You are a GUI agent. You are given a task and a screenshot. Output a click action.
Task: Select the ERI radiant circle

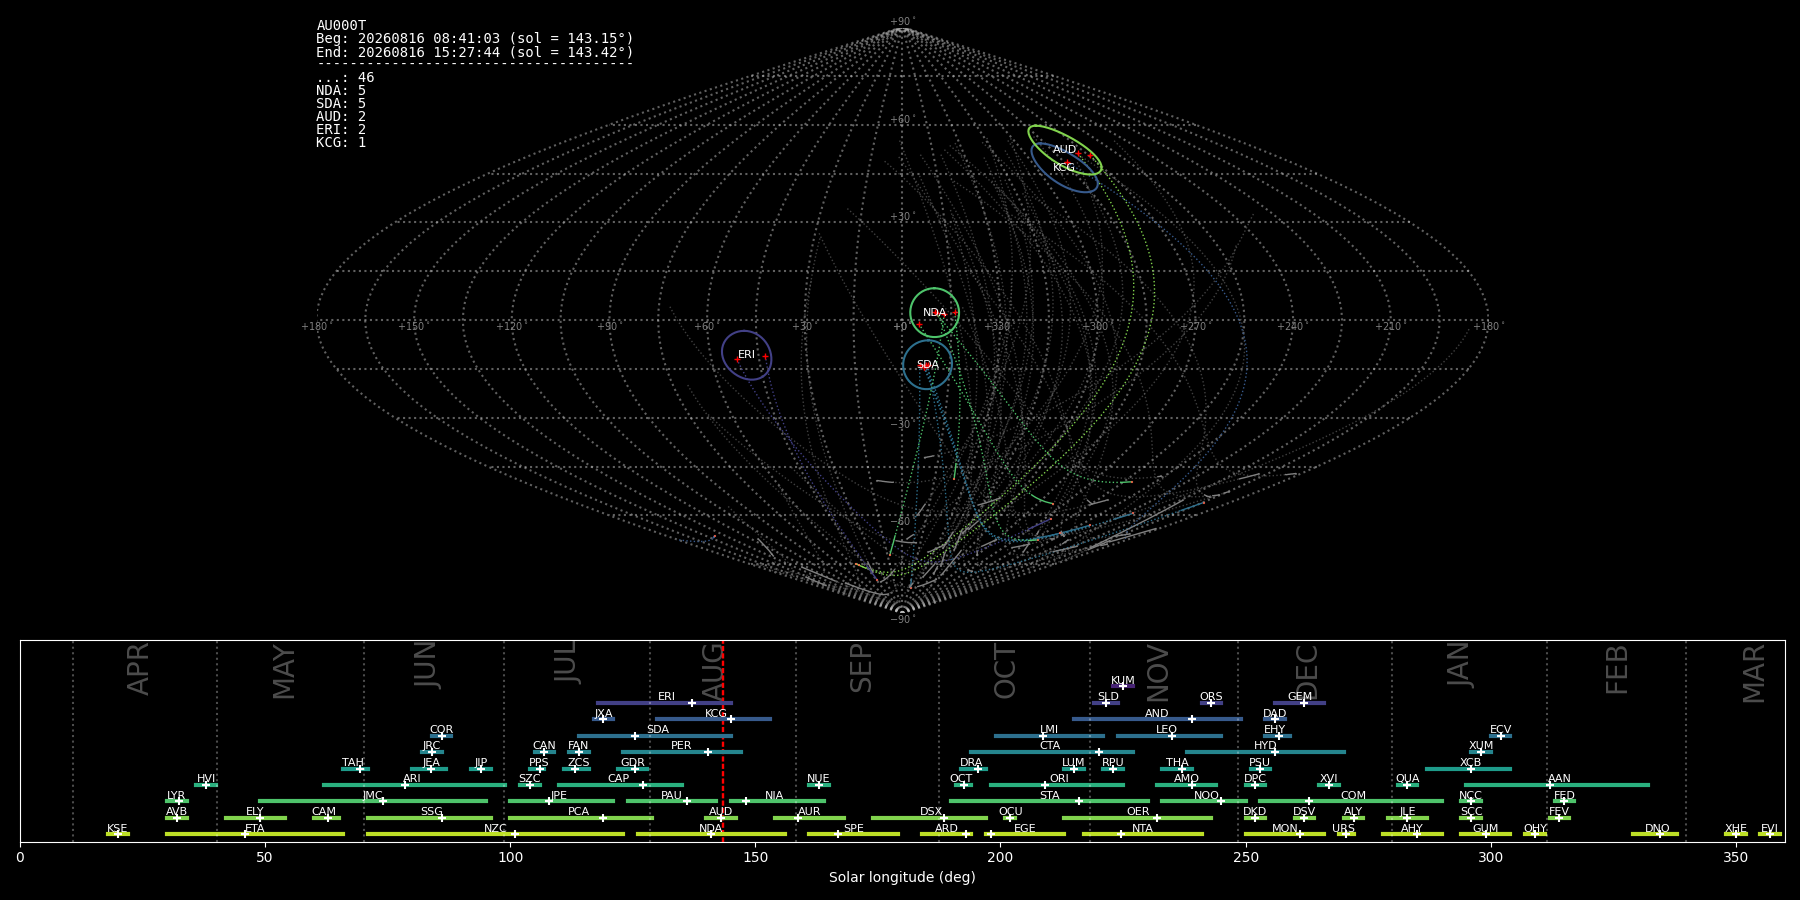pos(747,355)
